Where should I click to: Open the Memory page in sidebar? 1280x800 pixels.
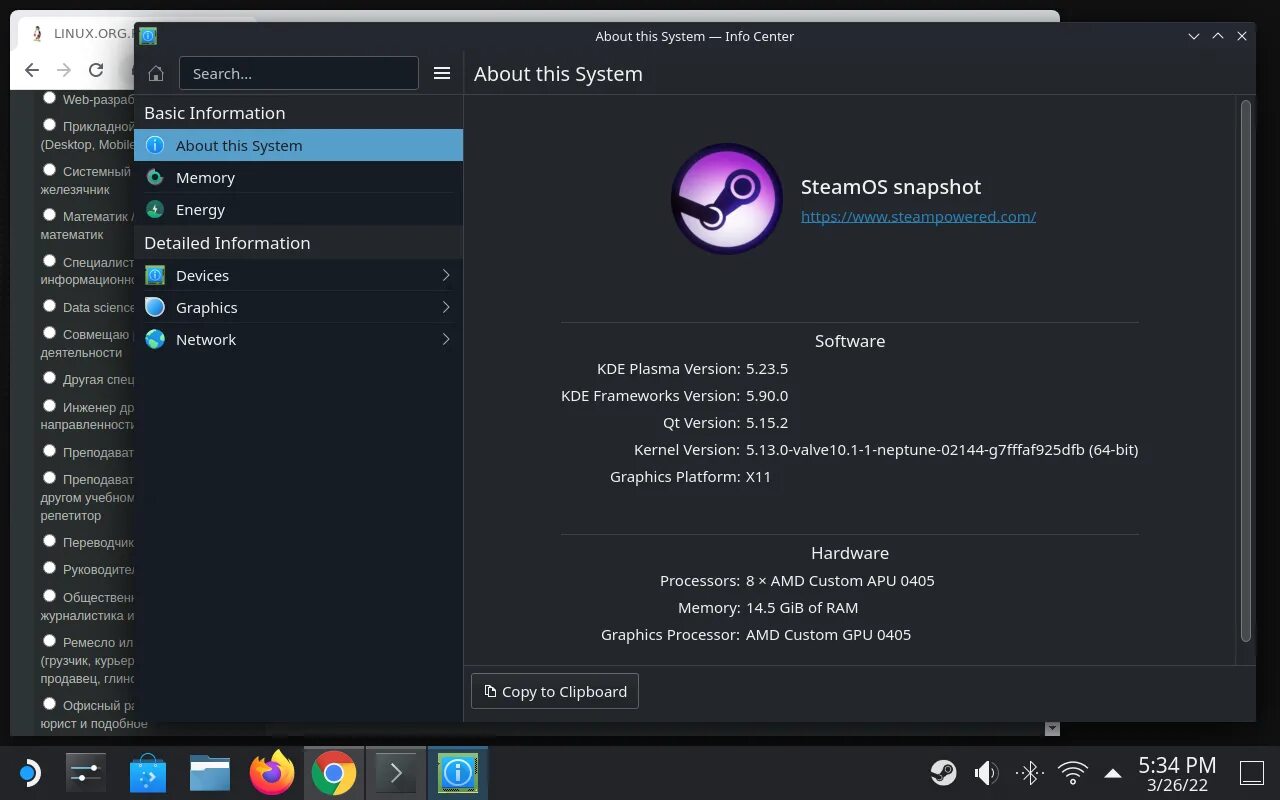[x=298, y=177]
